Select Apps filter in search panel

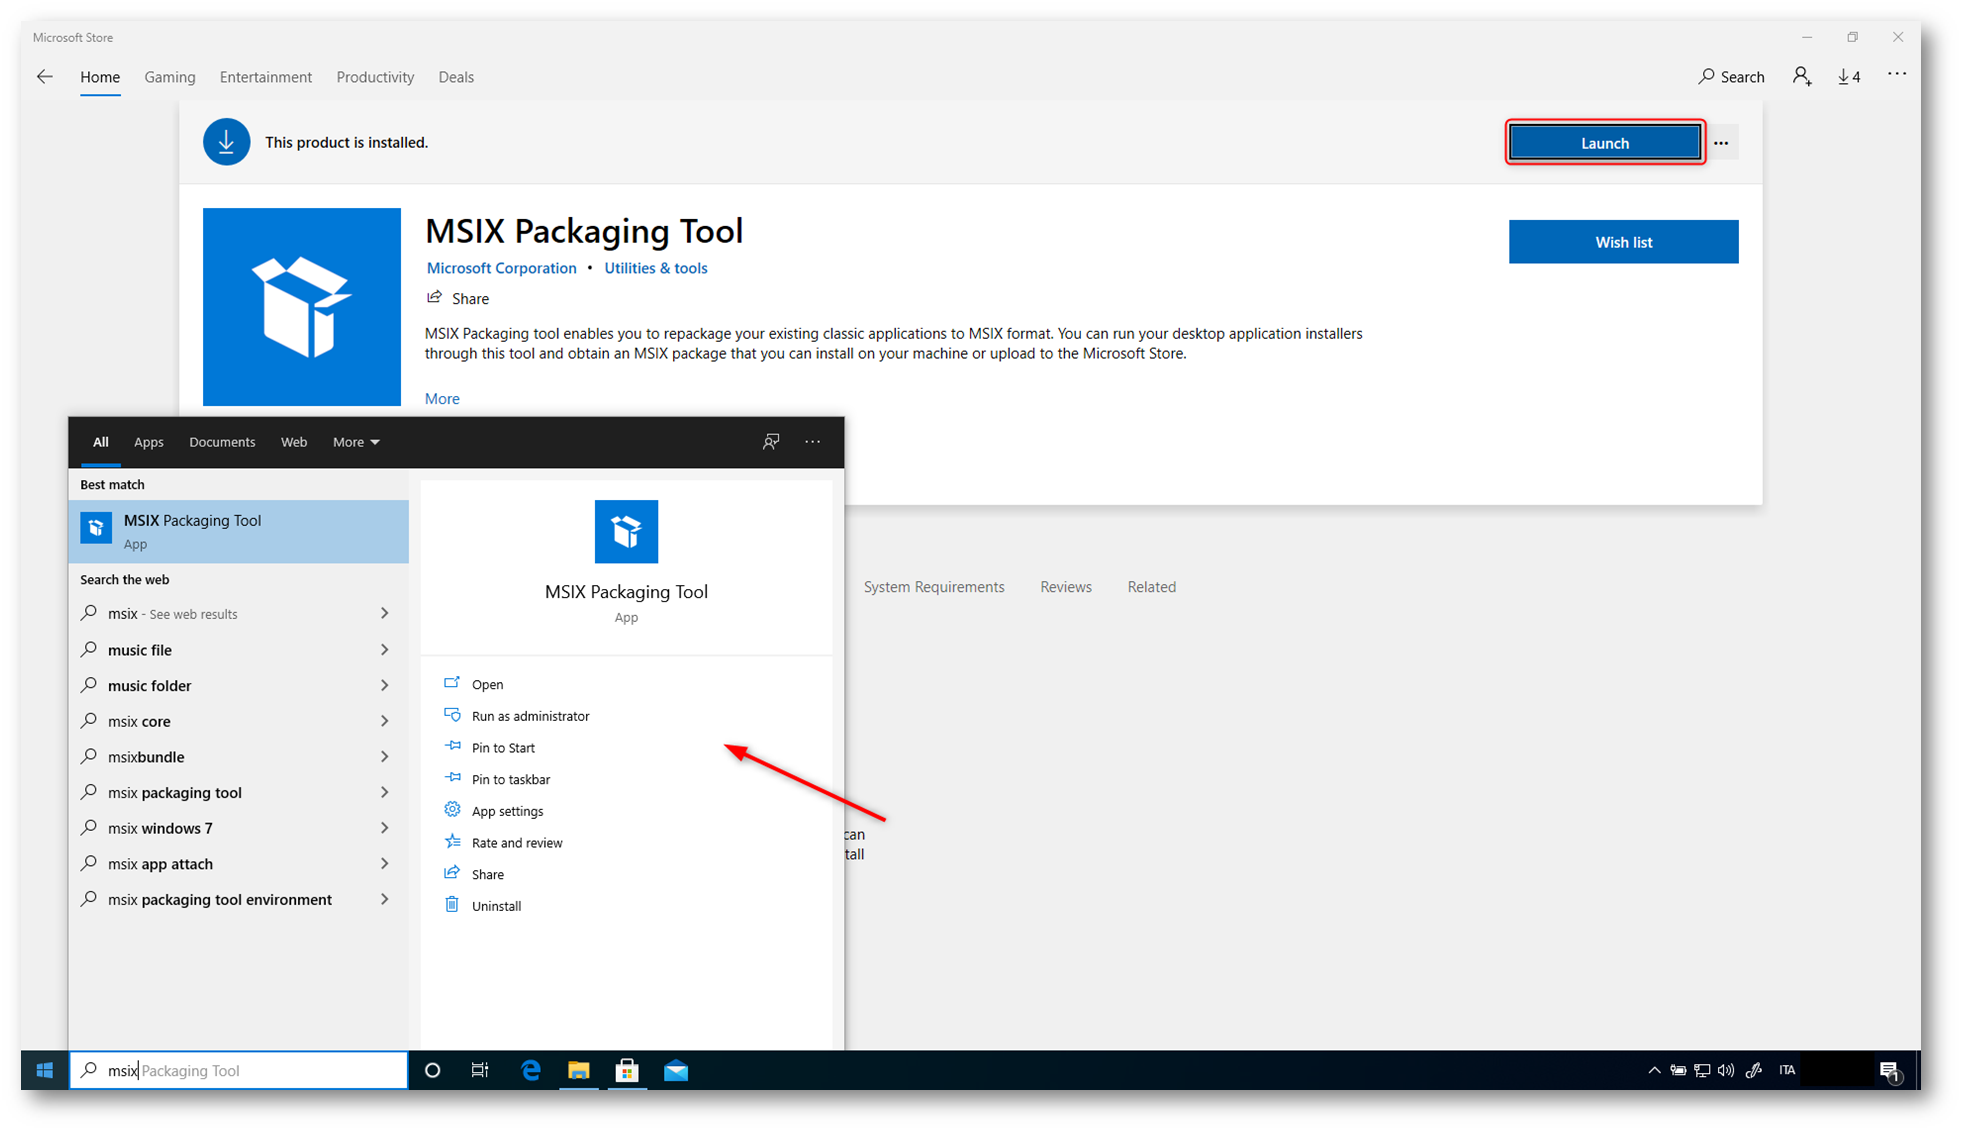click(148, 442)
